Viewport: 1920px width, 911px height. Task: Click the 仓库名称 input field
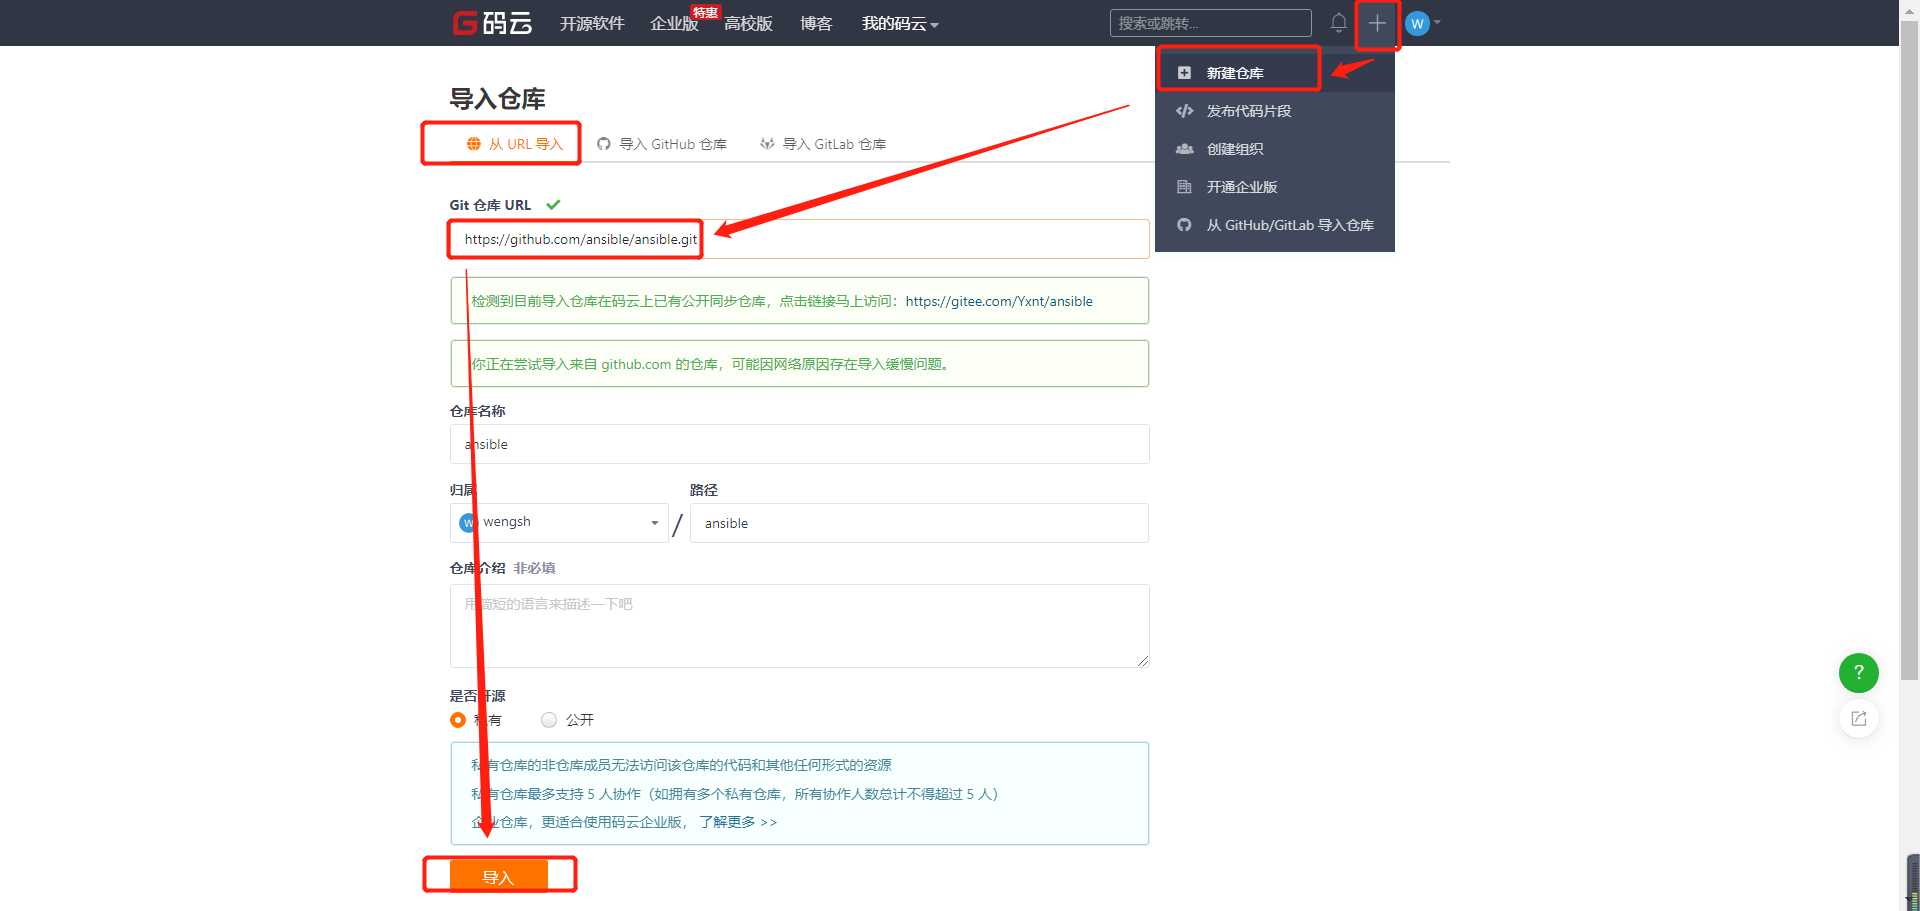(799, 444)
